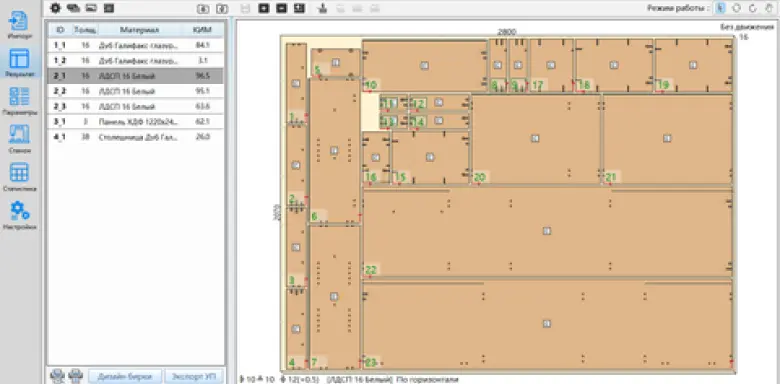Open the Импорт section in sidebar

pyautogui.click(x=19, y=25)
